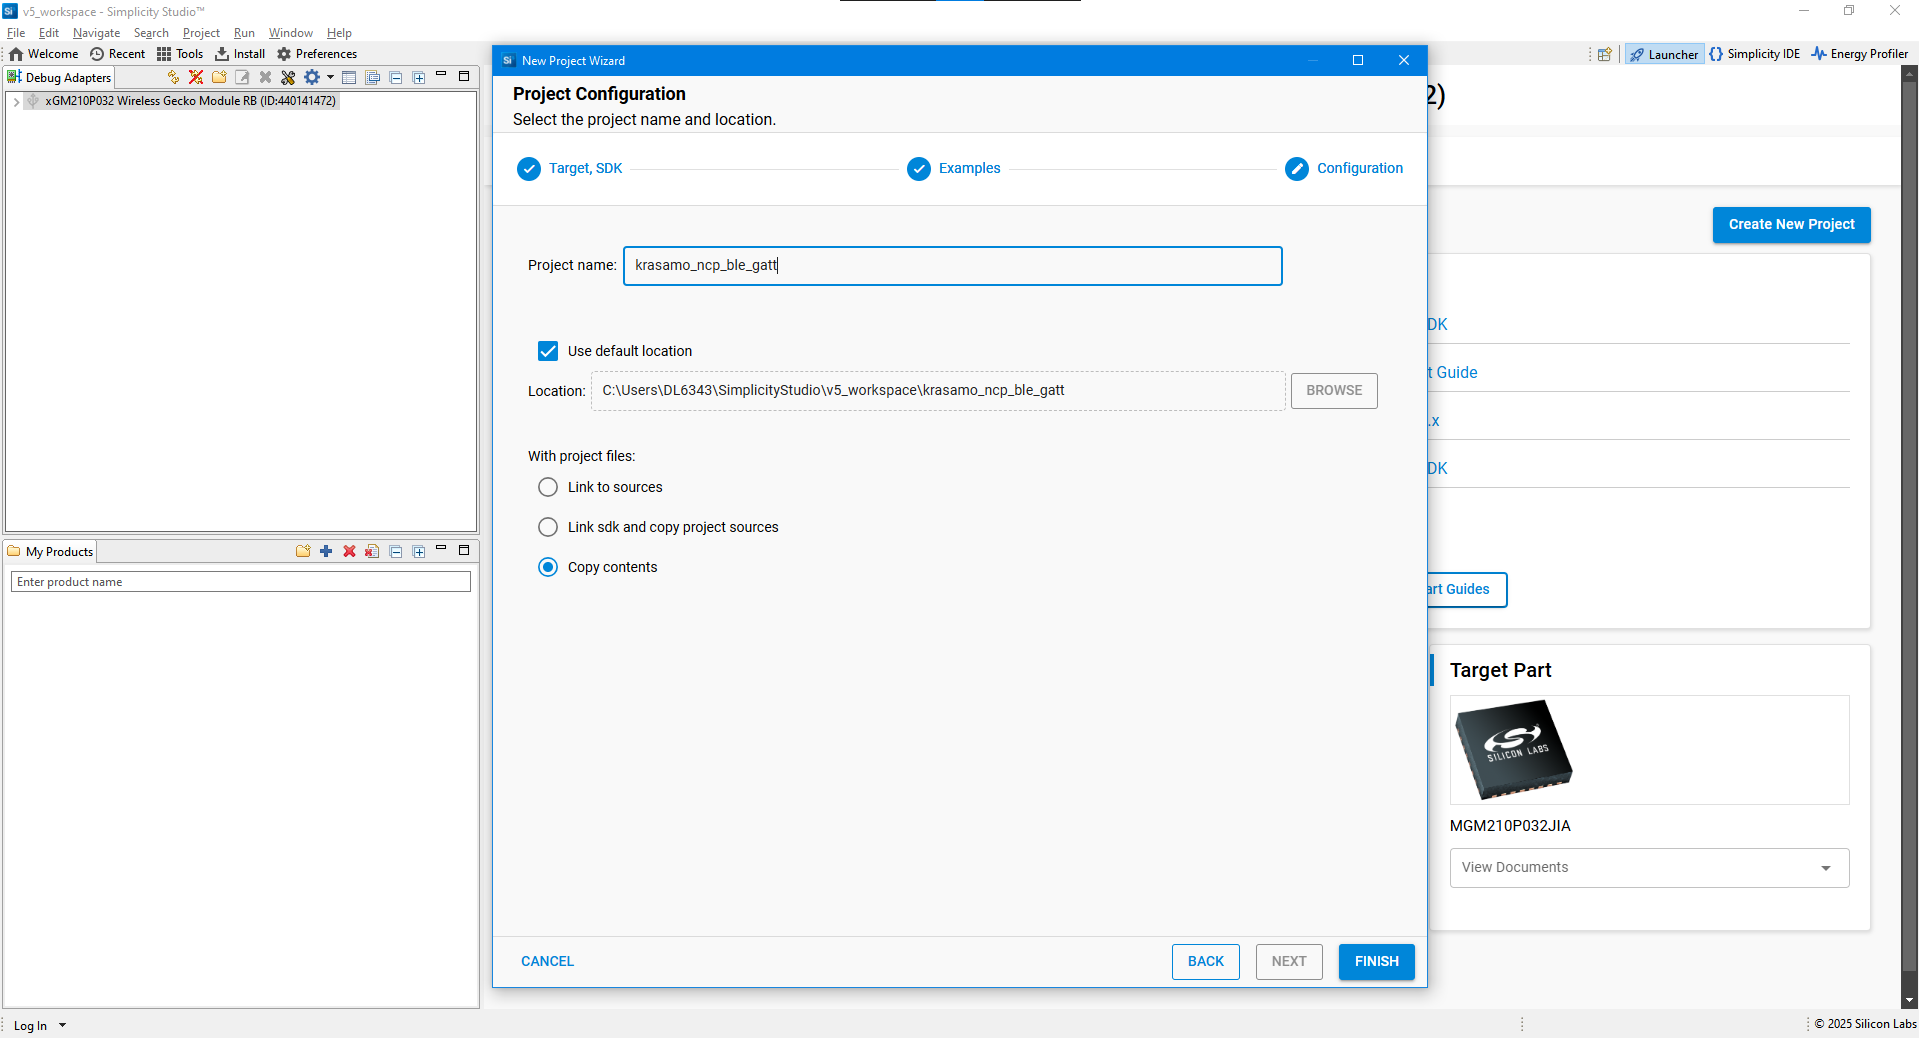Screen dimensions: 1919x1038
Task: Open the Help menu
Action: pyautogui.click(x=339, y=33)
